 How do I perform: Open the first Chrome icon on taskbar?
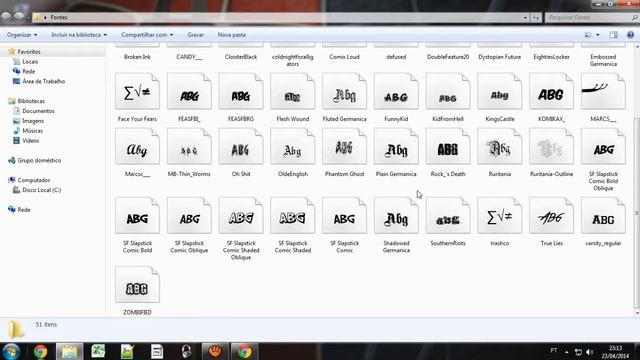pos(40,351)
